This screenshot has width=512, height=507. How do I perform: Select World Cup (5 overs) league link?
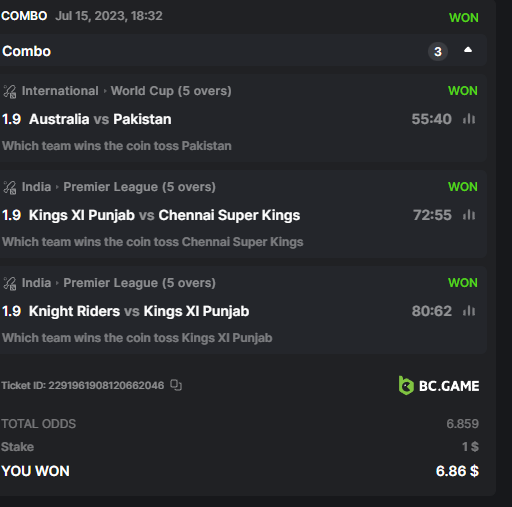click(x=171, y=91)
